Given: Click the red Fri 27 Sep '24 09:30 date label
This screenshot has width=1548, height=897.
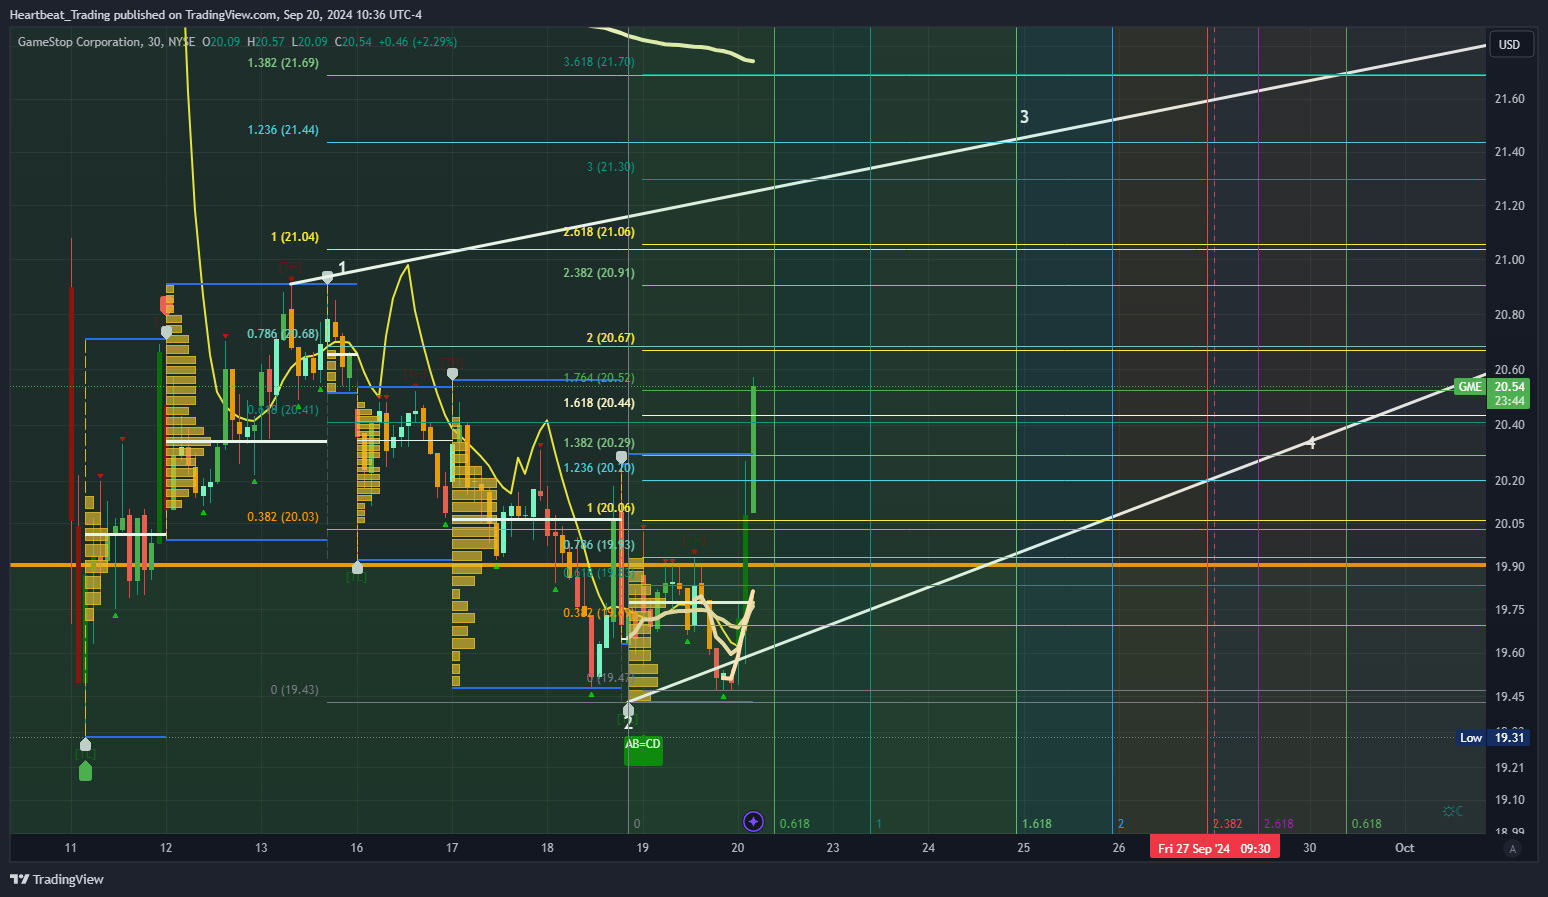Looking at the screenshot, I should point(1214,848).
